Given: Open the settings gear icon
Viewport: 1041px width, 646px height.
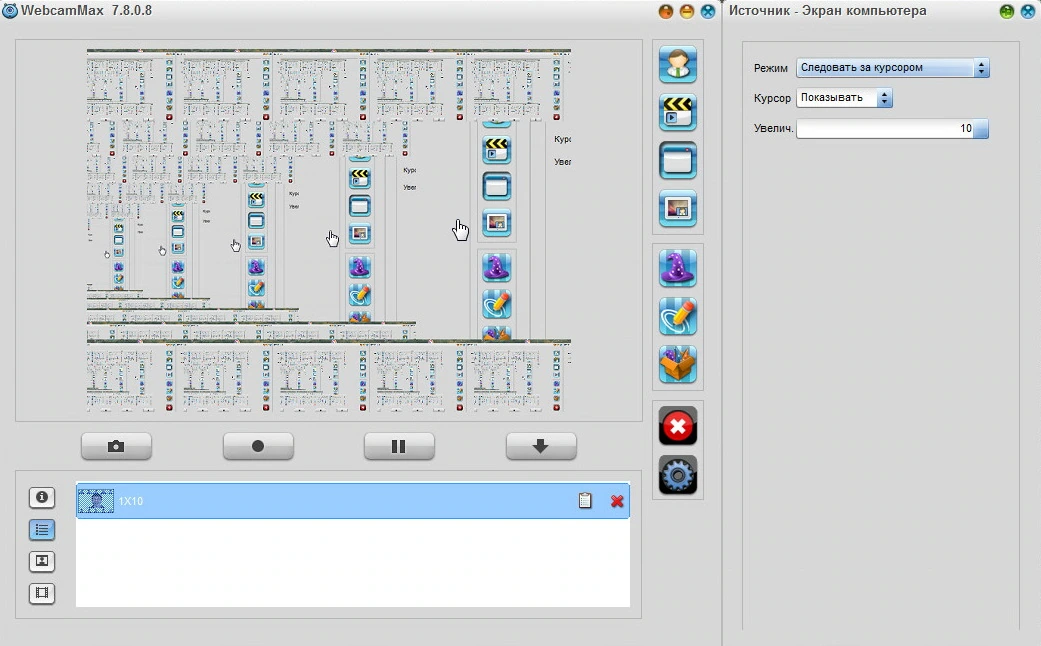Looking at the screenshot, I should [x=678, y=475].
